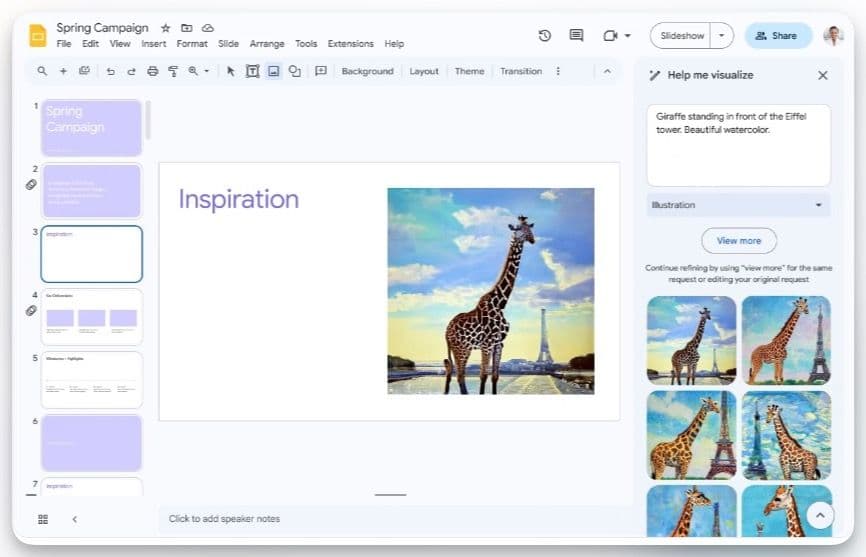
Task: Open version history clock icon
Action: [545, 36]
